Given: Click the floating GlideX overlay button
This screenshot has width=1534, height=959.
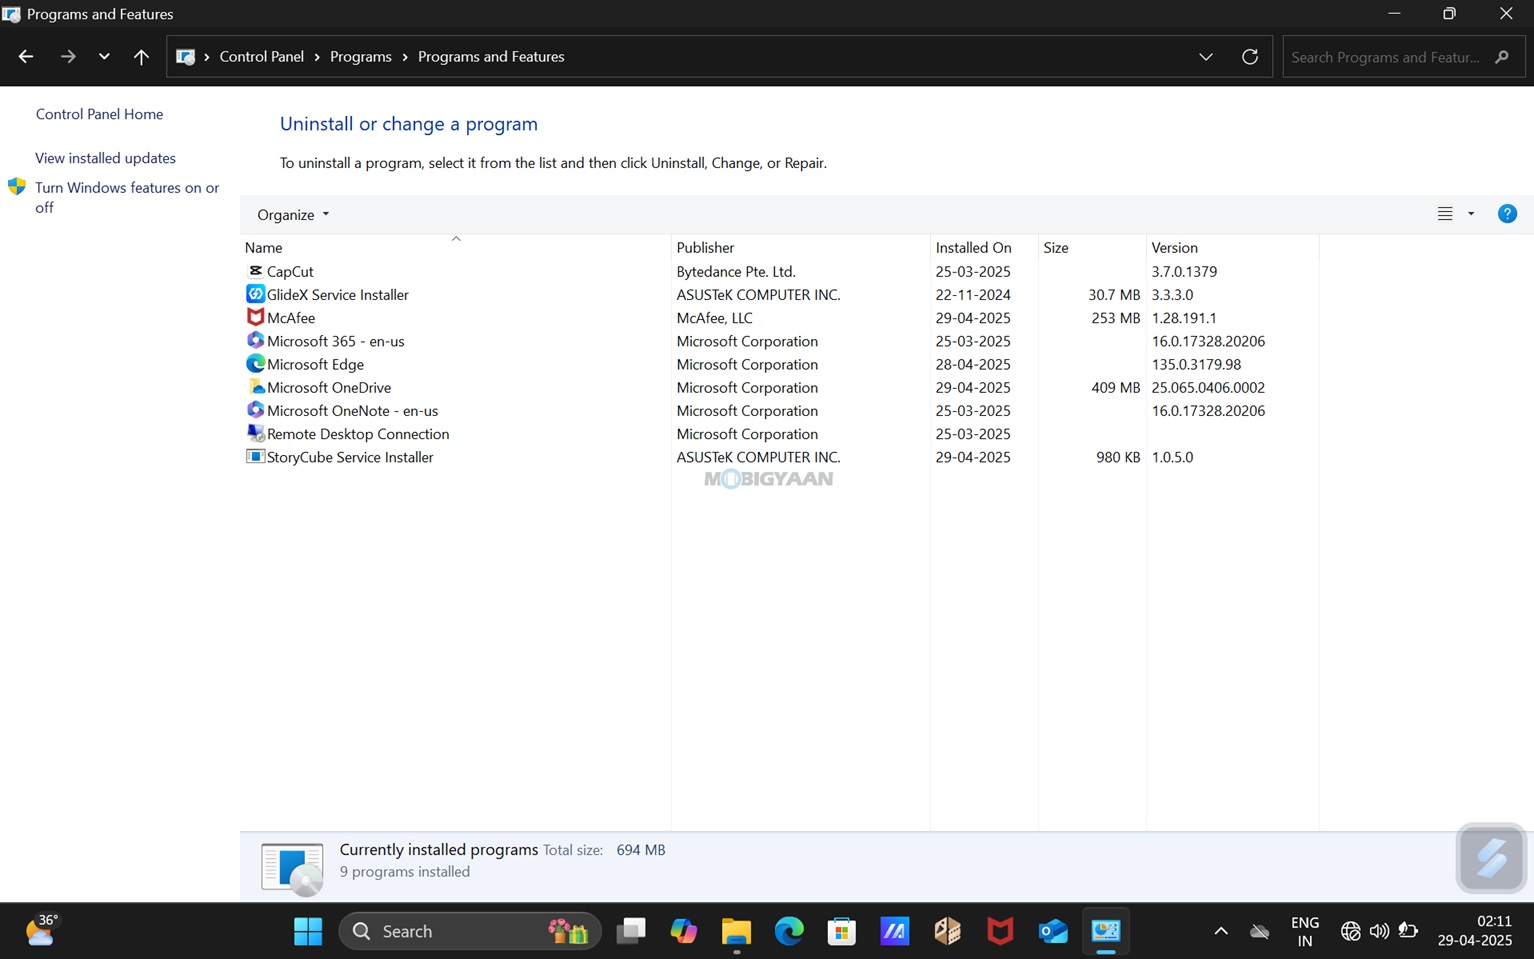Looking at the screenshot, I should point(1491,858).
